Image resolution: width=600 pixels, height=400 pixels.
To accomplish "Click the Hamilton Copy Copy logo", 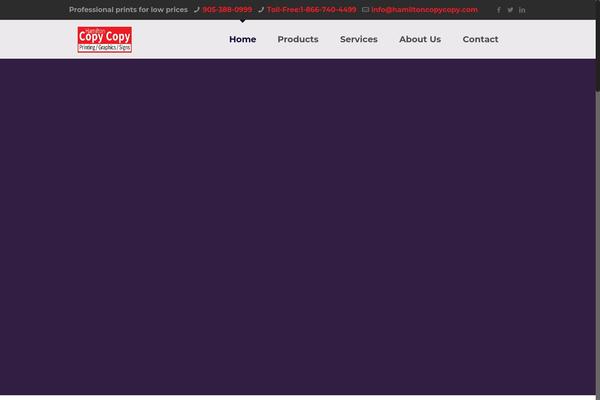I will [x=104, y=39].
